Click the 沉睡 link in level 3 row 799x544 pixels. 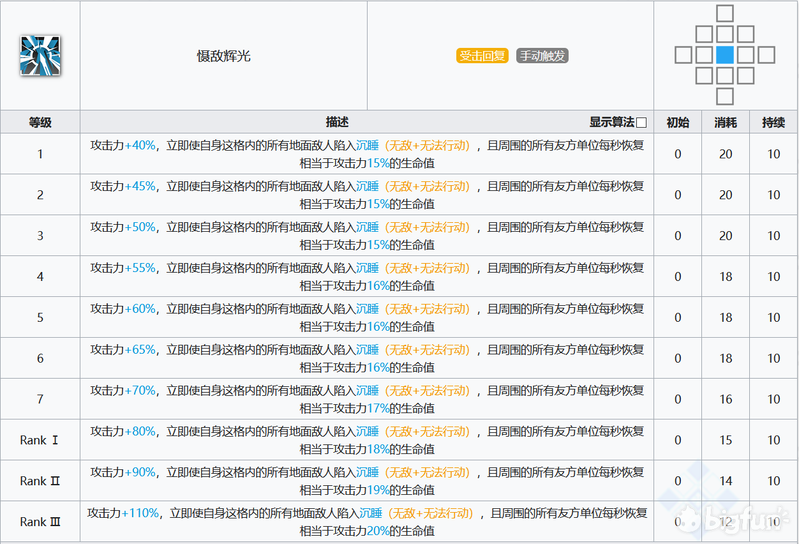pos(367,227)
